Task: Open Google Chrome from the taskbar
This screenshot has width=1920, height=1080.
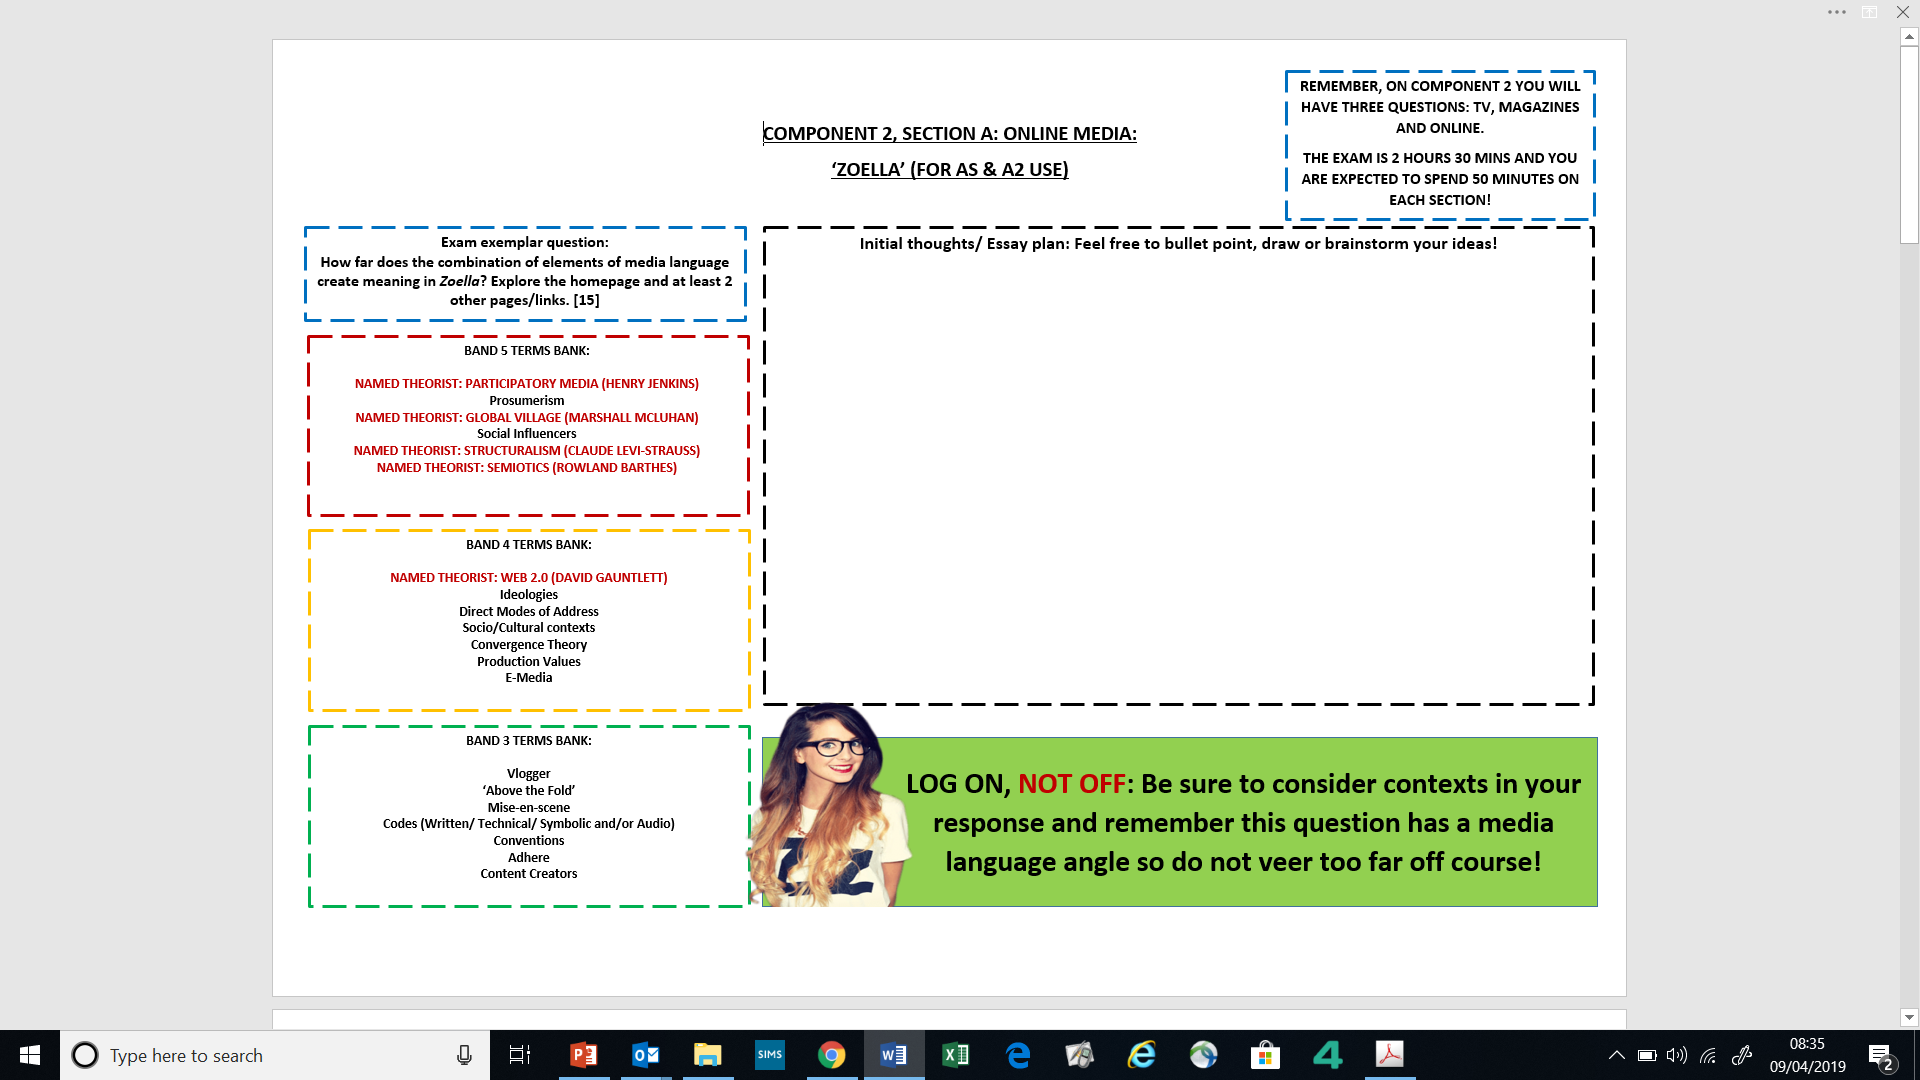Action: point(832,1055)
